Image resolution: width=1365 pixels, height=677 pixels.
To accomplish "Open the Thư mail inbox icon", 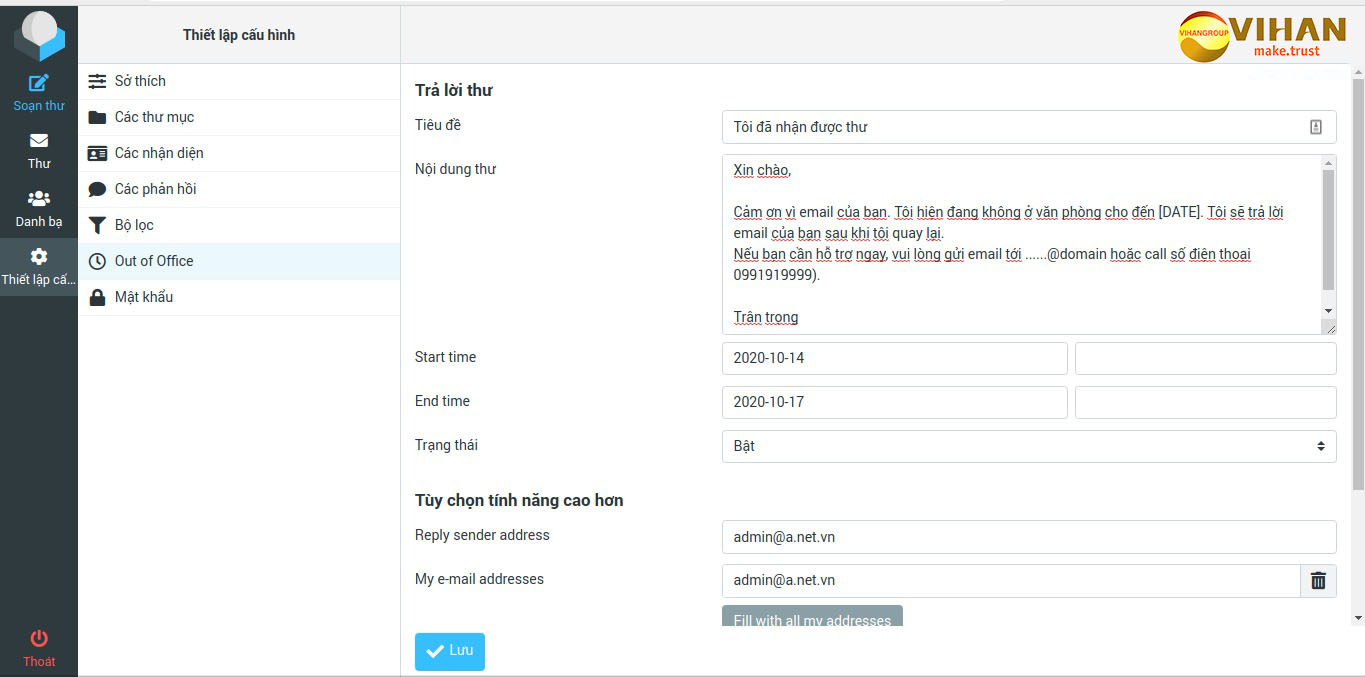I will [38, 141].
